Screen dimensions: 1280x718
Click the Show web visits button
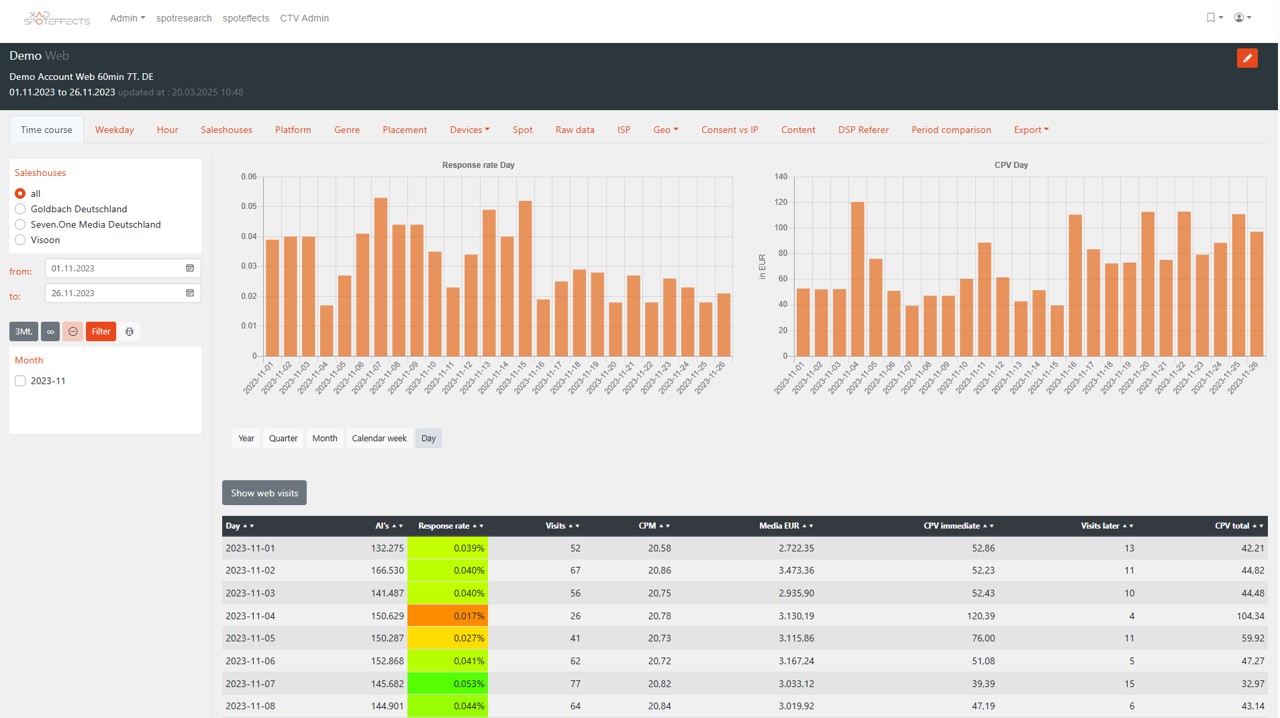point(264,493)
